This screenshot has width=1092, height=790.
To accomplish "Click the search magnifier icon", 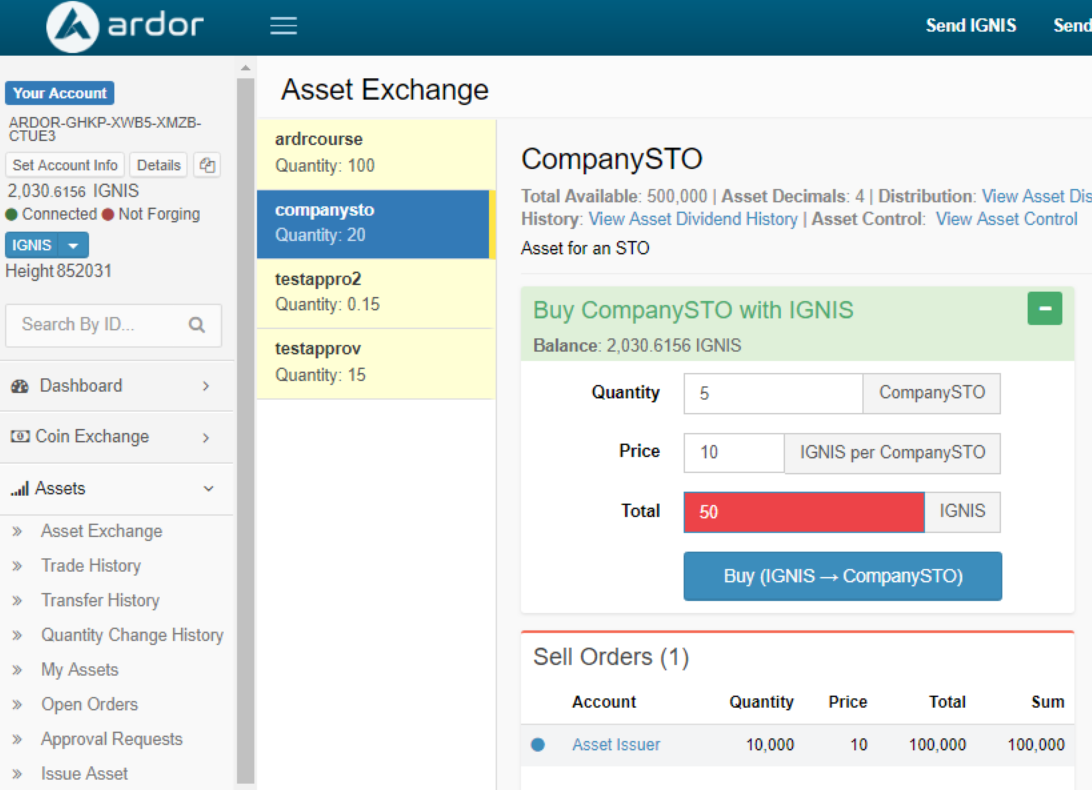I will tap(197, 325).
